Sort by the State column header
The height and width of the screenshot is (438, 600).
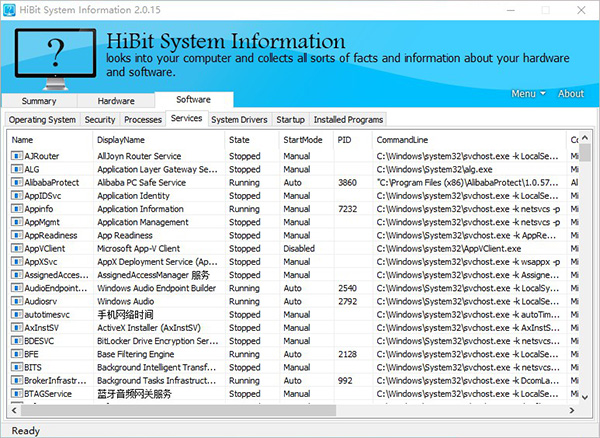(x=252, y=140)
